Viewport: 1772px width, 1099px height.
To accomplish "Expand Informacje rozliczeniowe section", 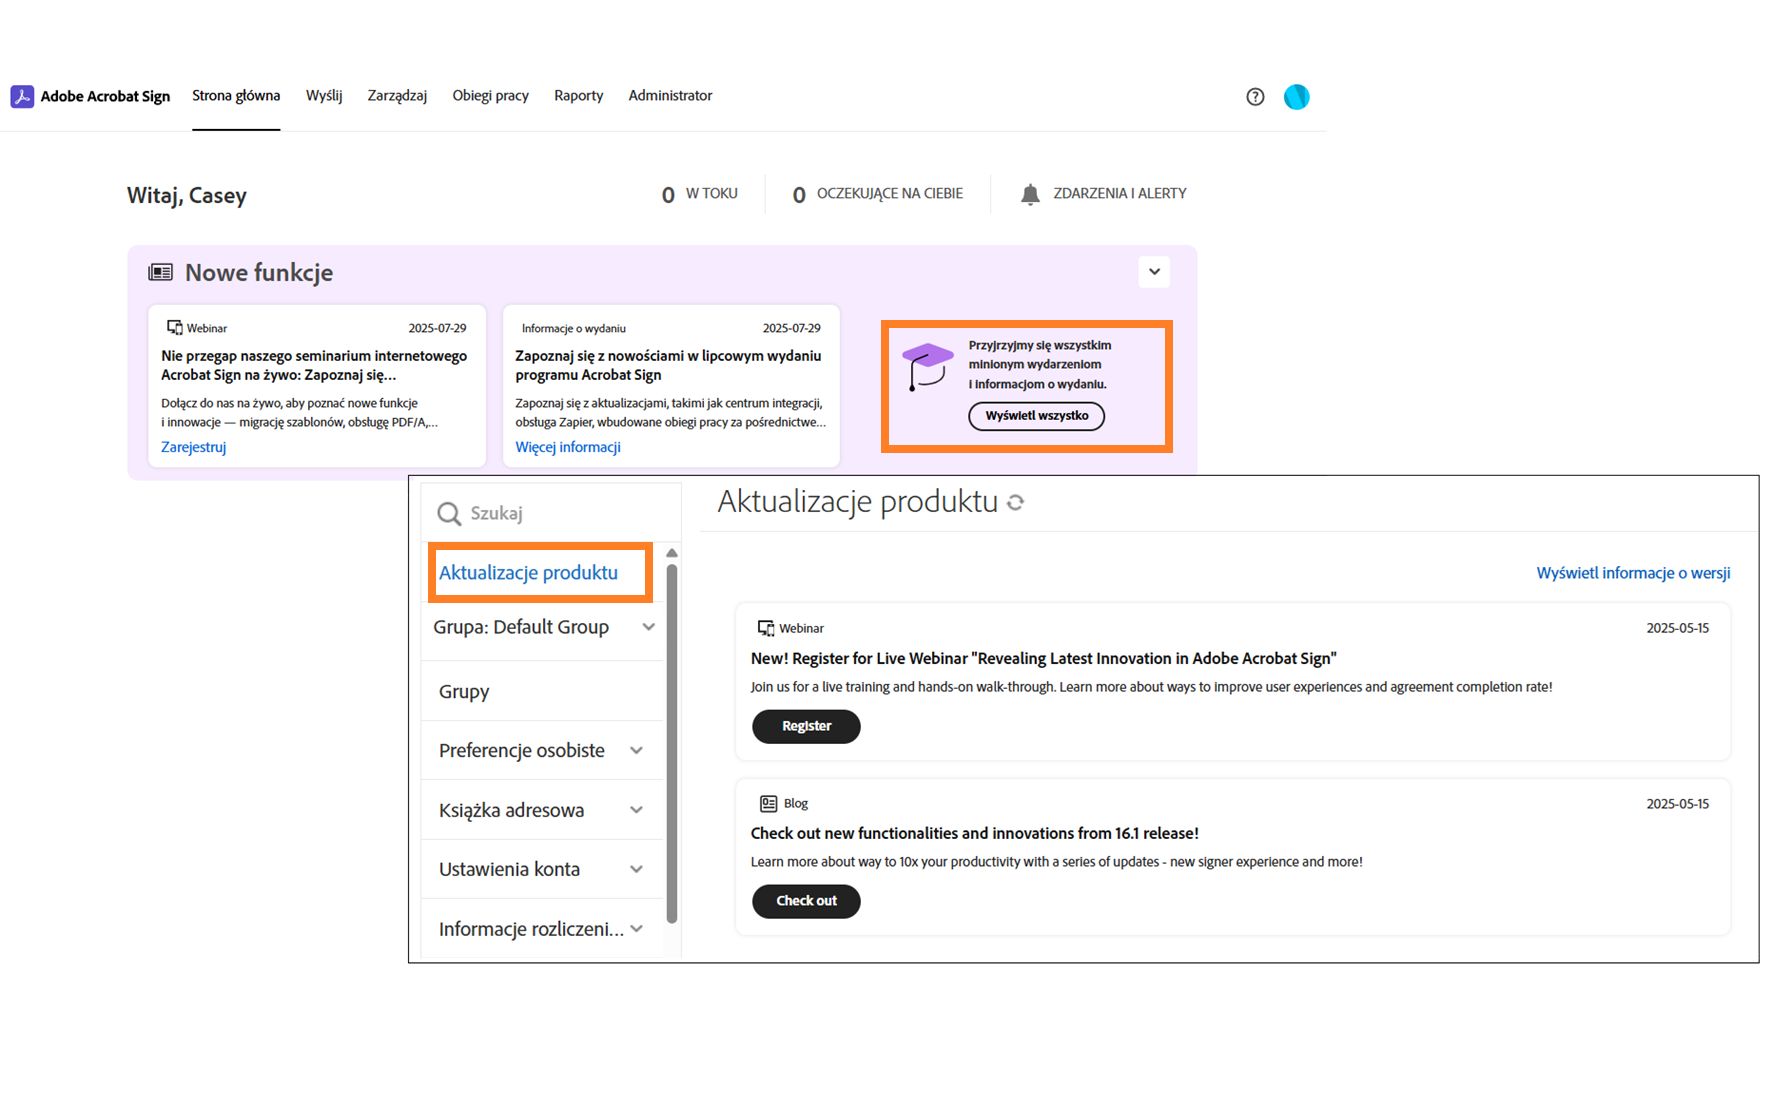I will pyautogui.click(x=636, y=929).
